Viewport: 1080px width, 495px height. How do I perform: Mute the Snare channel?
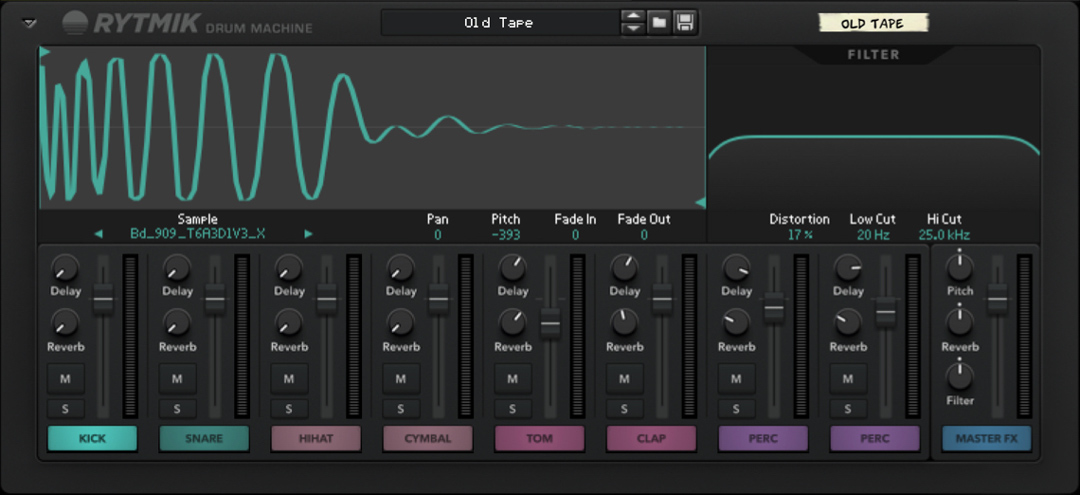177,379
